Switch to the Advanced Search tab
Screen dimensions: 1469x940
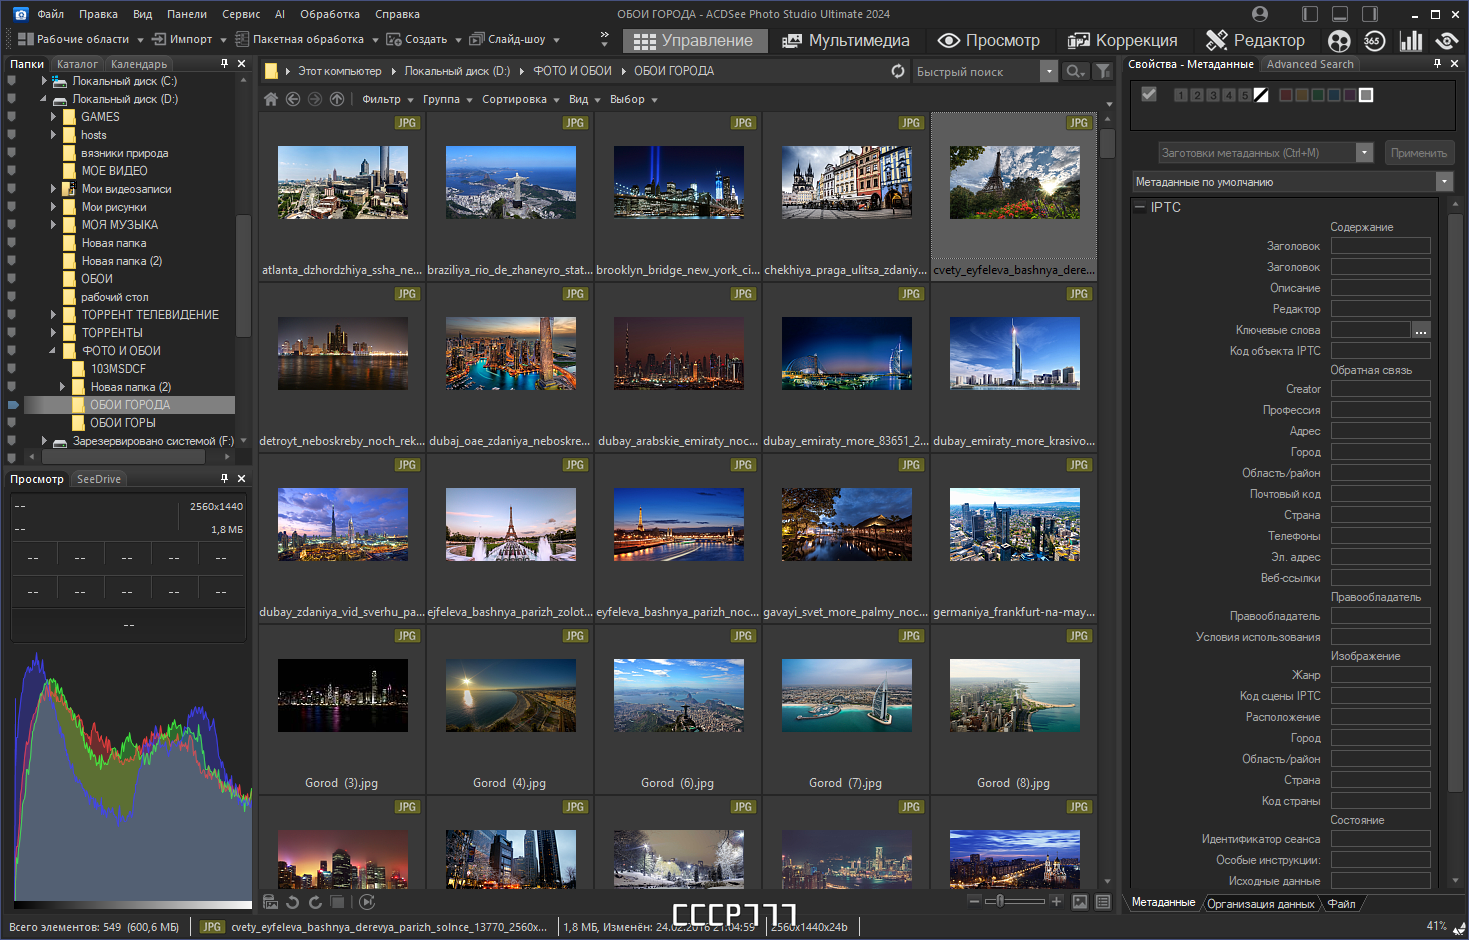pos(1310,63)
